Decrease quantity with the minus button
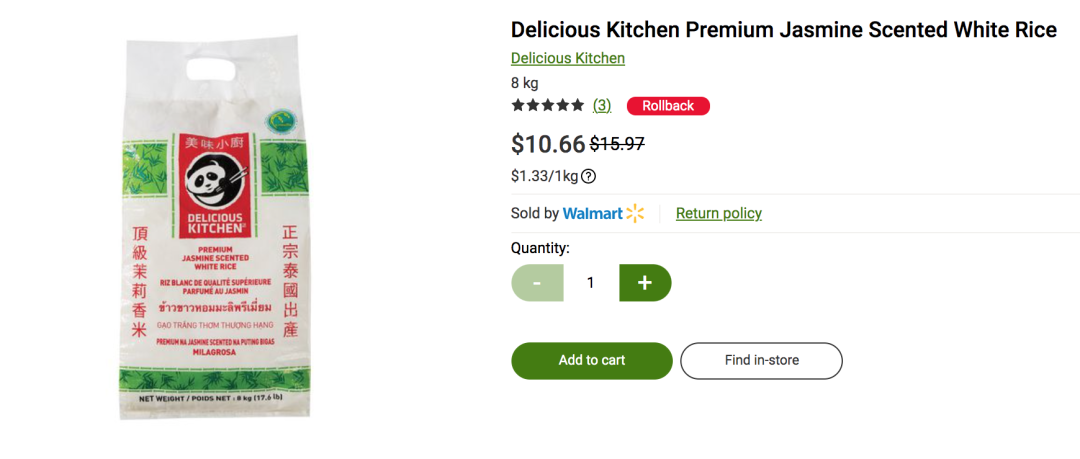 (x=537, y=283)
